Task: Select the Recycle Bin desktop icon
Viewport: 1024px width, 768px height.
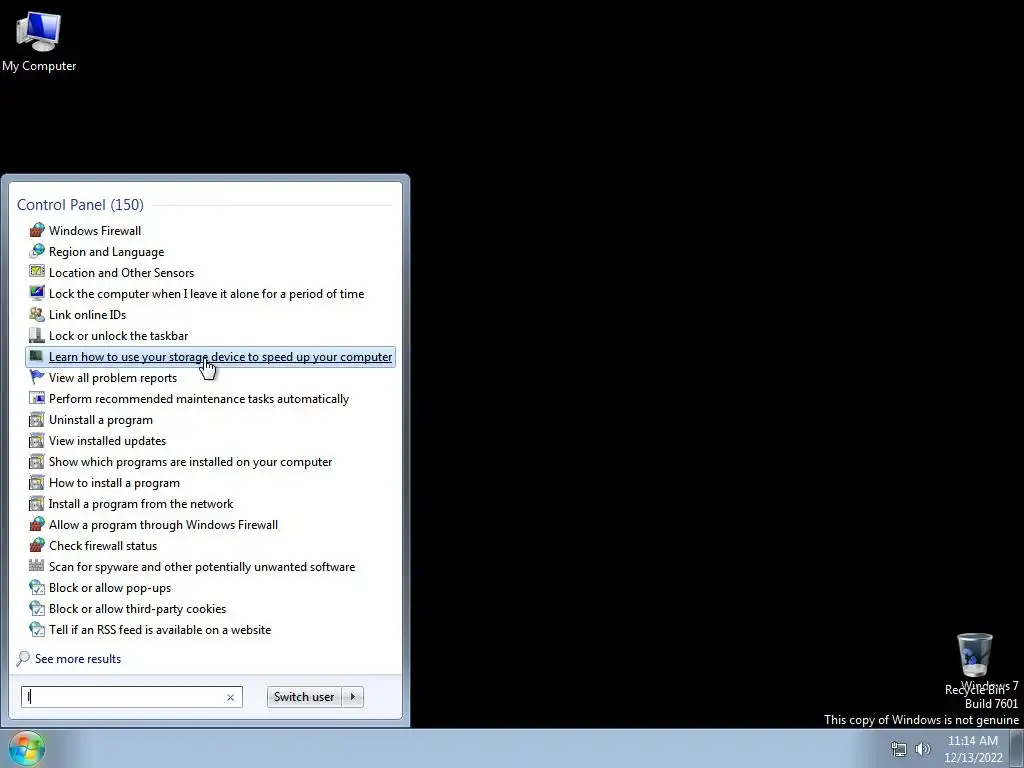Action: tap(974, 664)
